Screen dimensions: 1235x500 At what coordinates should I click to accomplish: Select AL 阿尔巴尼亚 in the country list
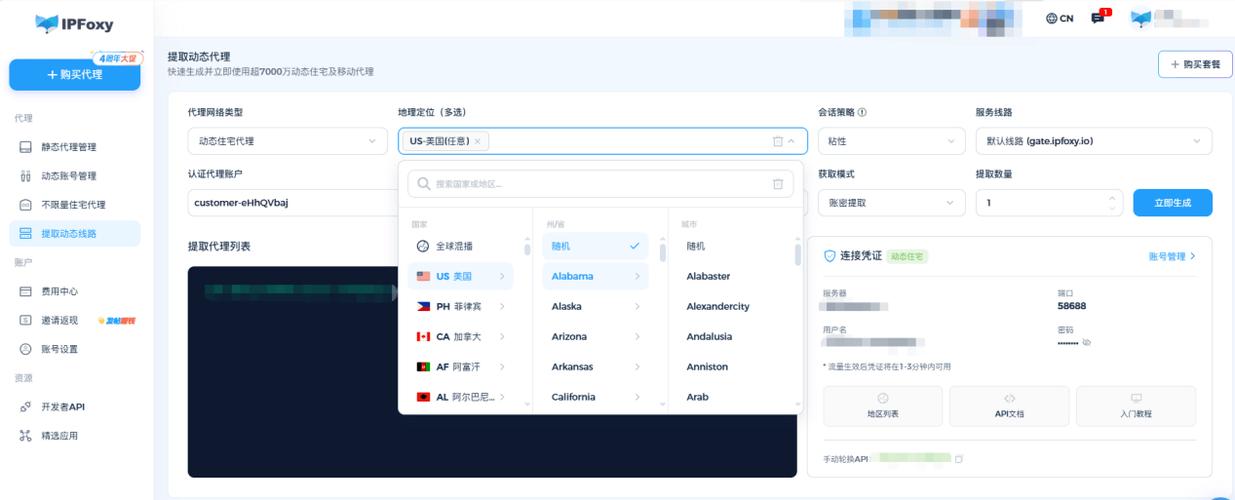pos(460,397)
